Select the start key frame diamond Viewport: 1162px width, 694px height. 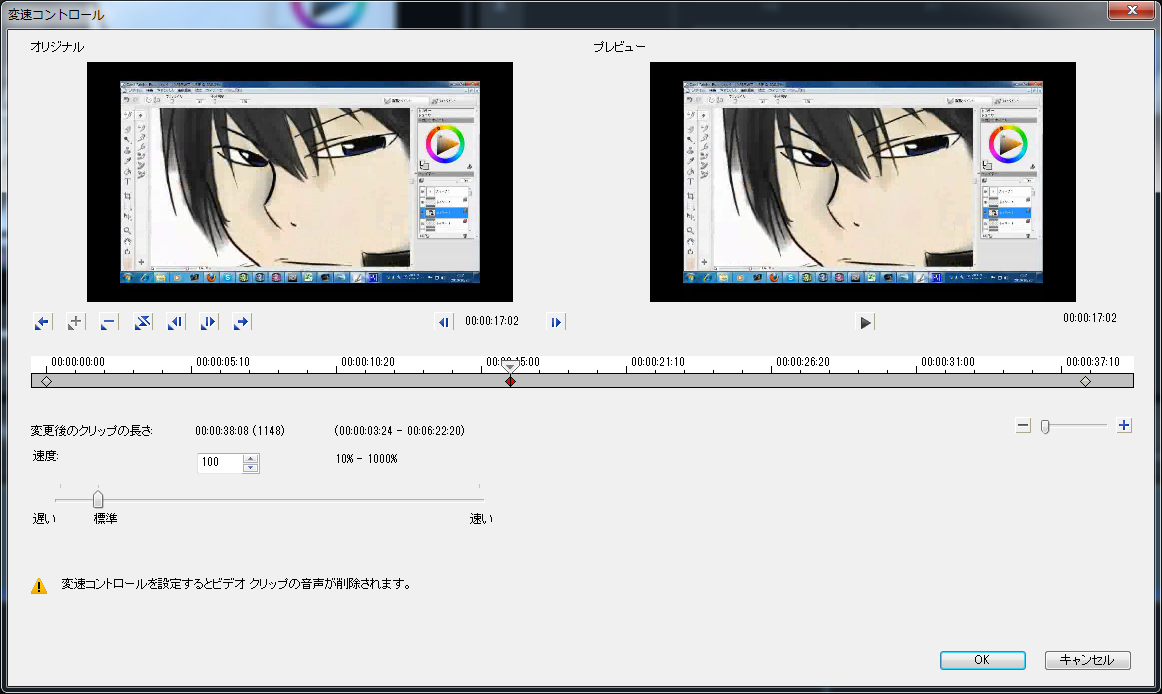point(46,381)
